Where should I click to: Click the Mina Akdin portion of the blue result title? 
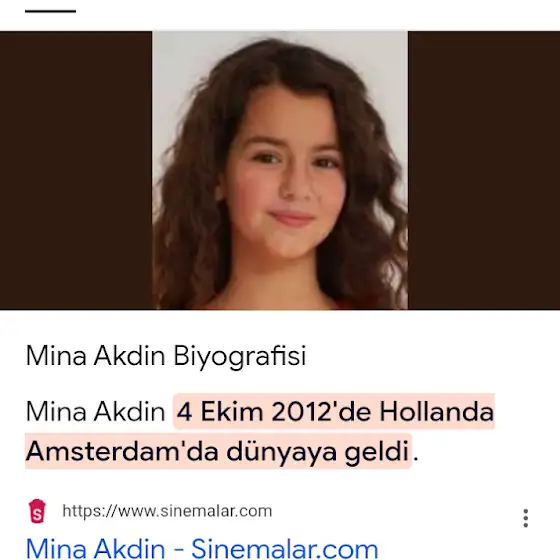coord(95,548)
